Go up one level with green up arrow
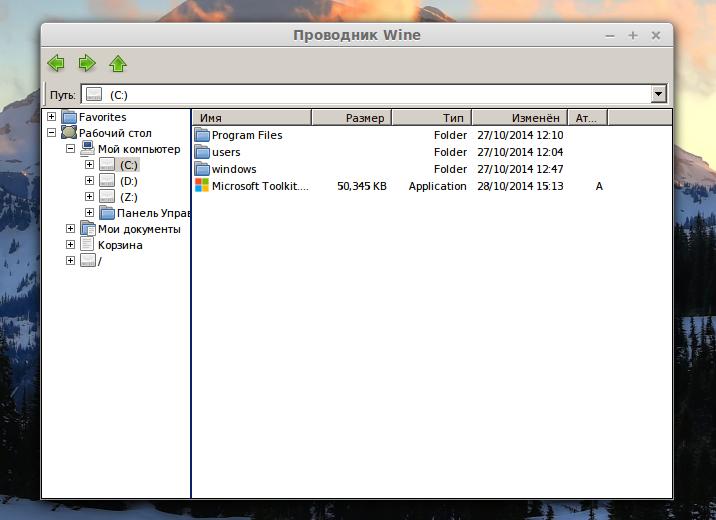This screenshot has height=520, width=716. [118, 63]
